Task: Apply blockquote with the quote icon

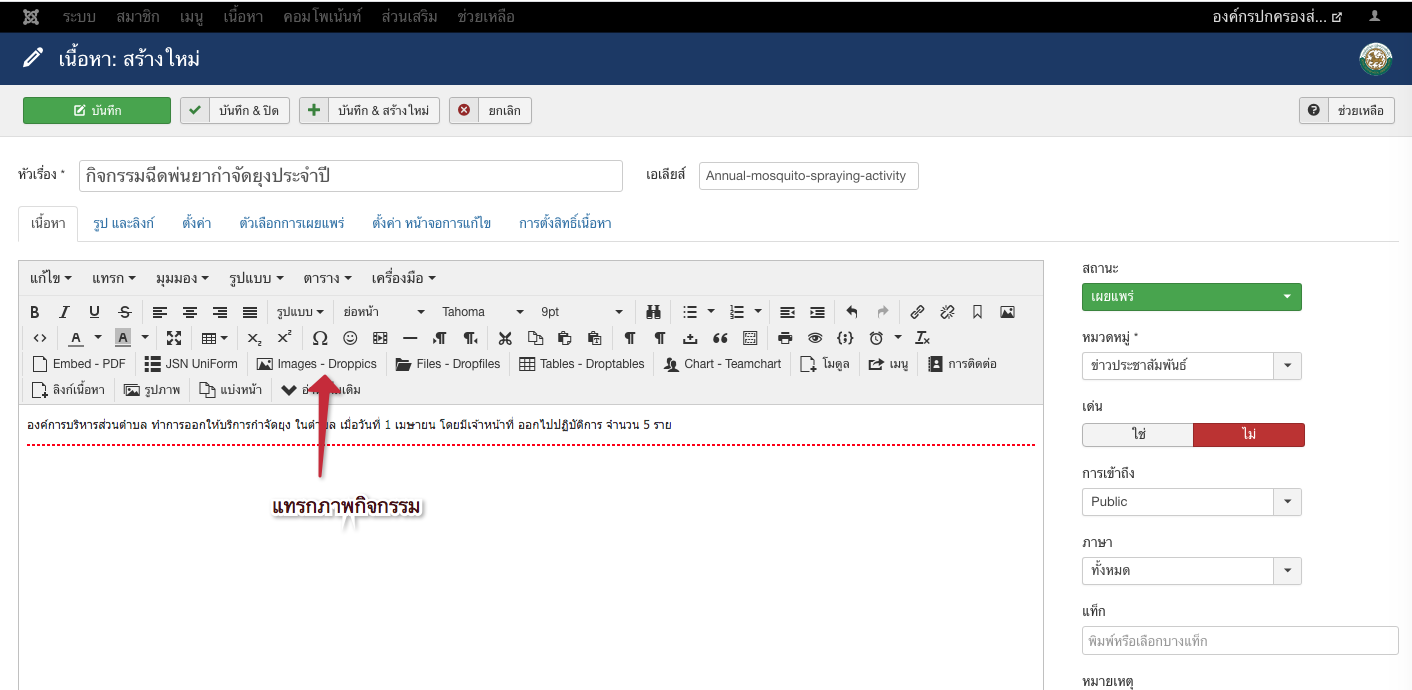Action: point(720,338)
